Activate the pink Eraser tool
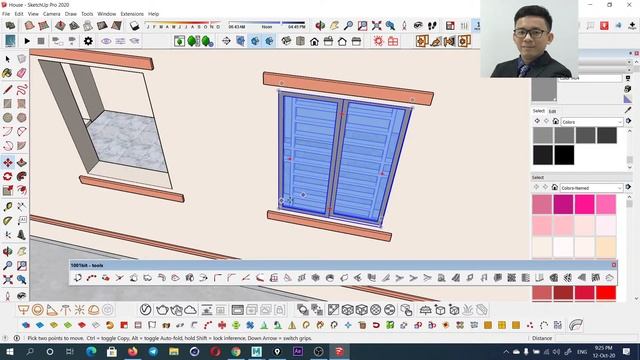 pyautogui.click(x=22, y=73)
